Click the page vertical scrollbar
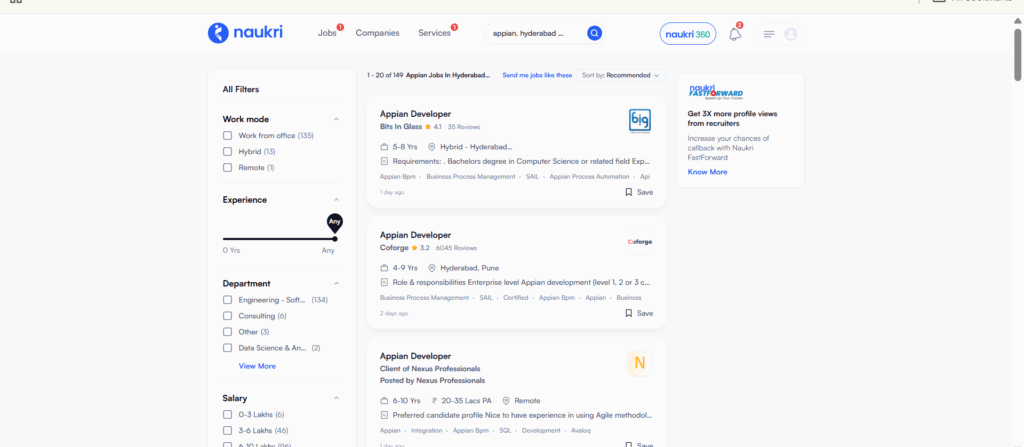 tap(1017, 55)
